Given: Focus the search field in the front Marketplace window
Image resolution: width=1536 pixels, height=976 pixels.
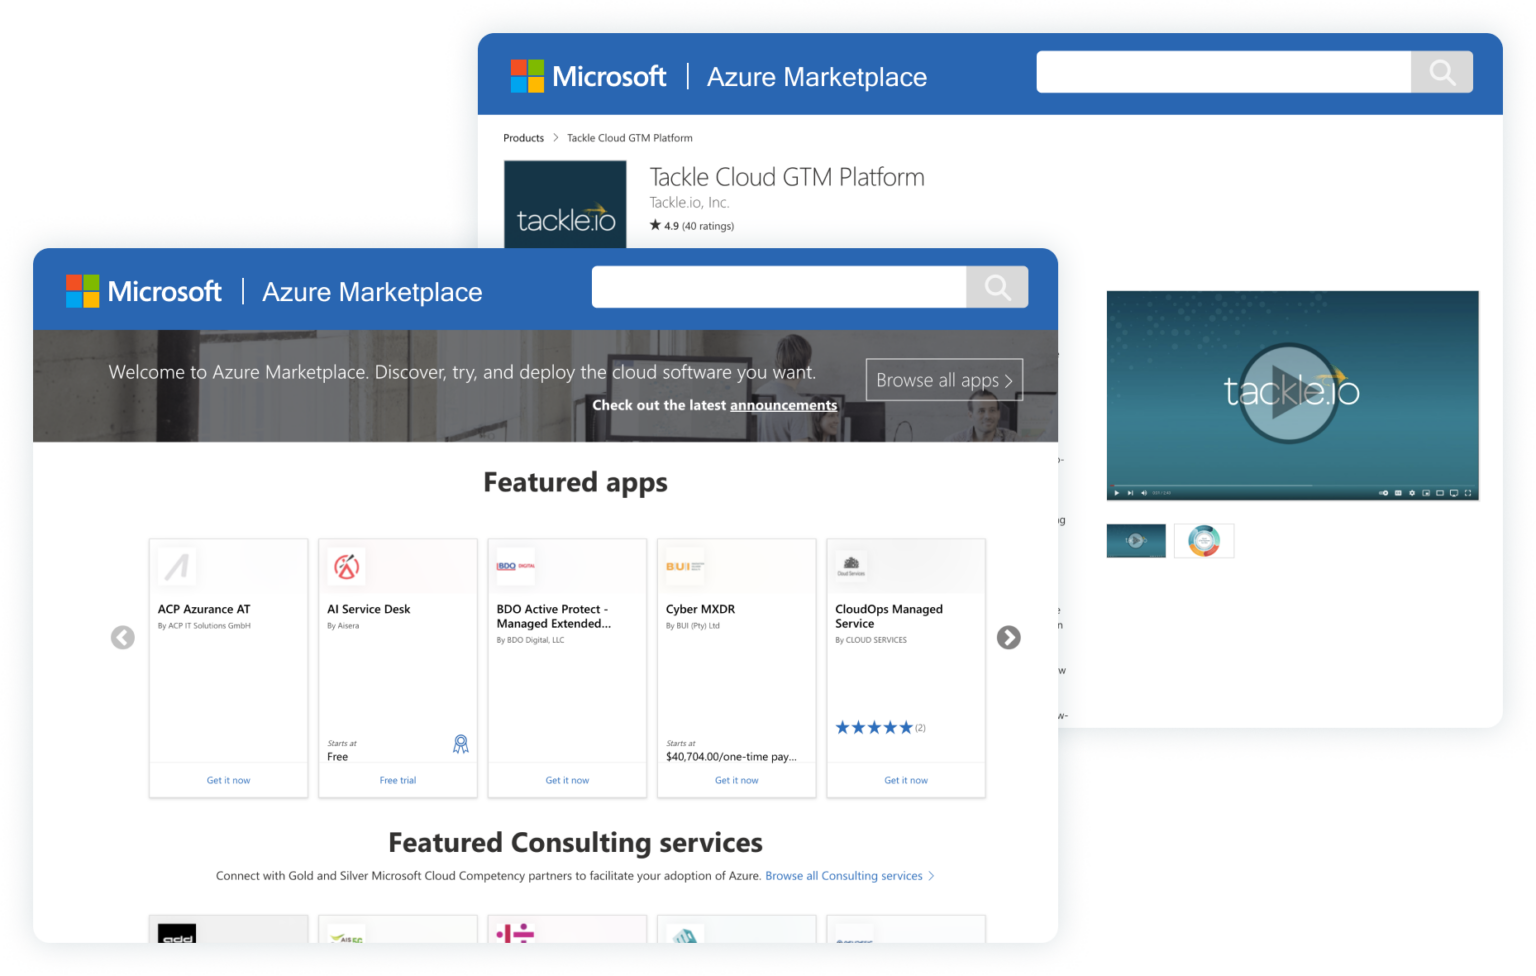Looking at the screenshot, I should [779, 287].
